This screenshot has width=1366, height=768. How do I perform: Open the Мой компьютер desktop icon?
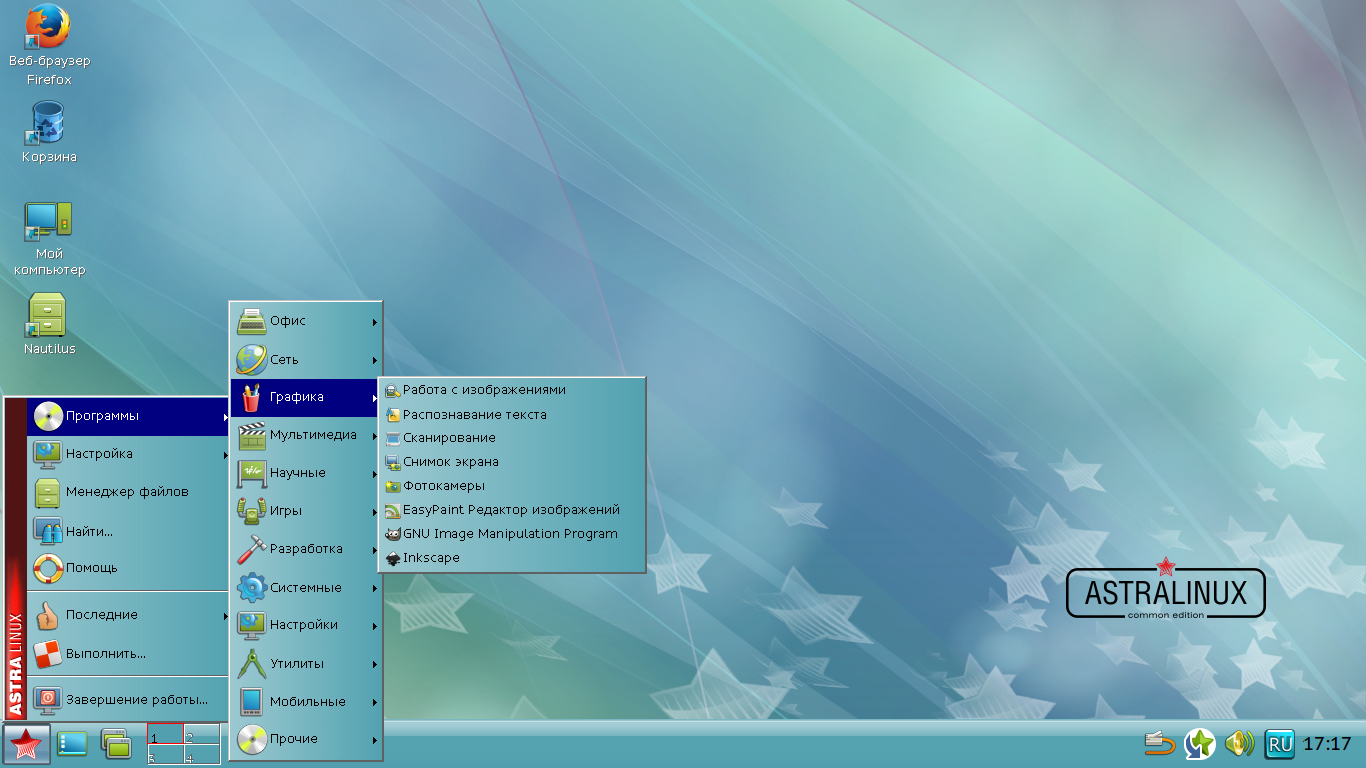(48, 222)
